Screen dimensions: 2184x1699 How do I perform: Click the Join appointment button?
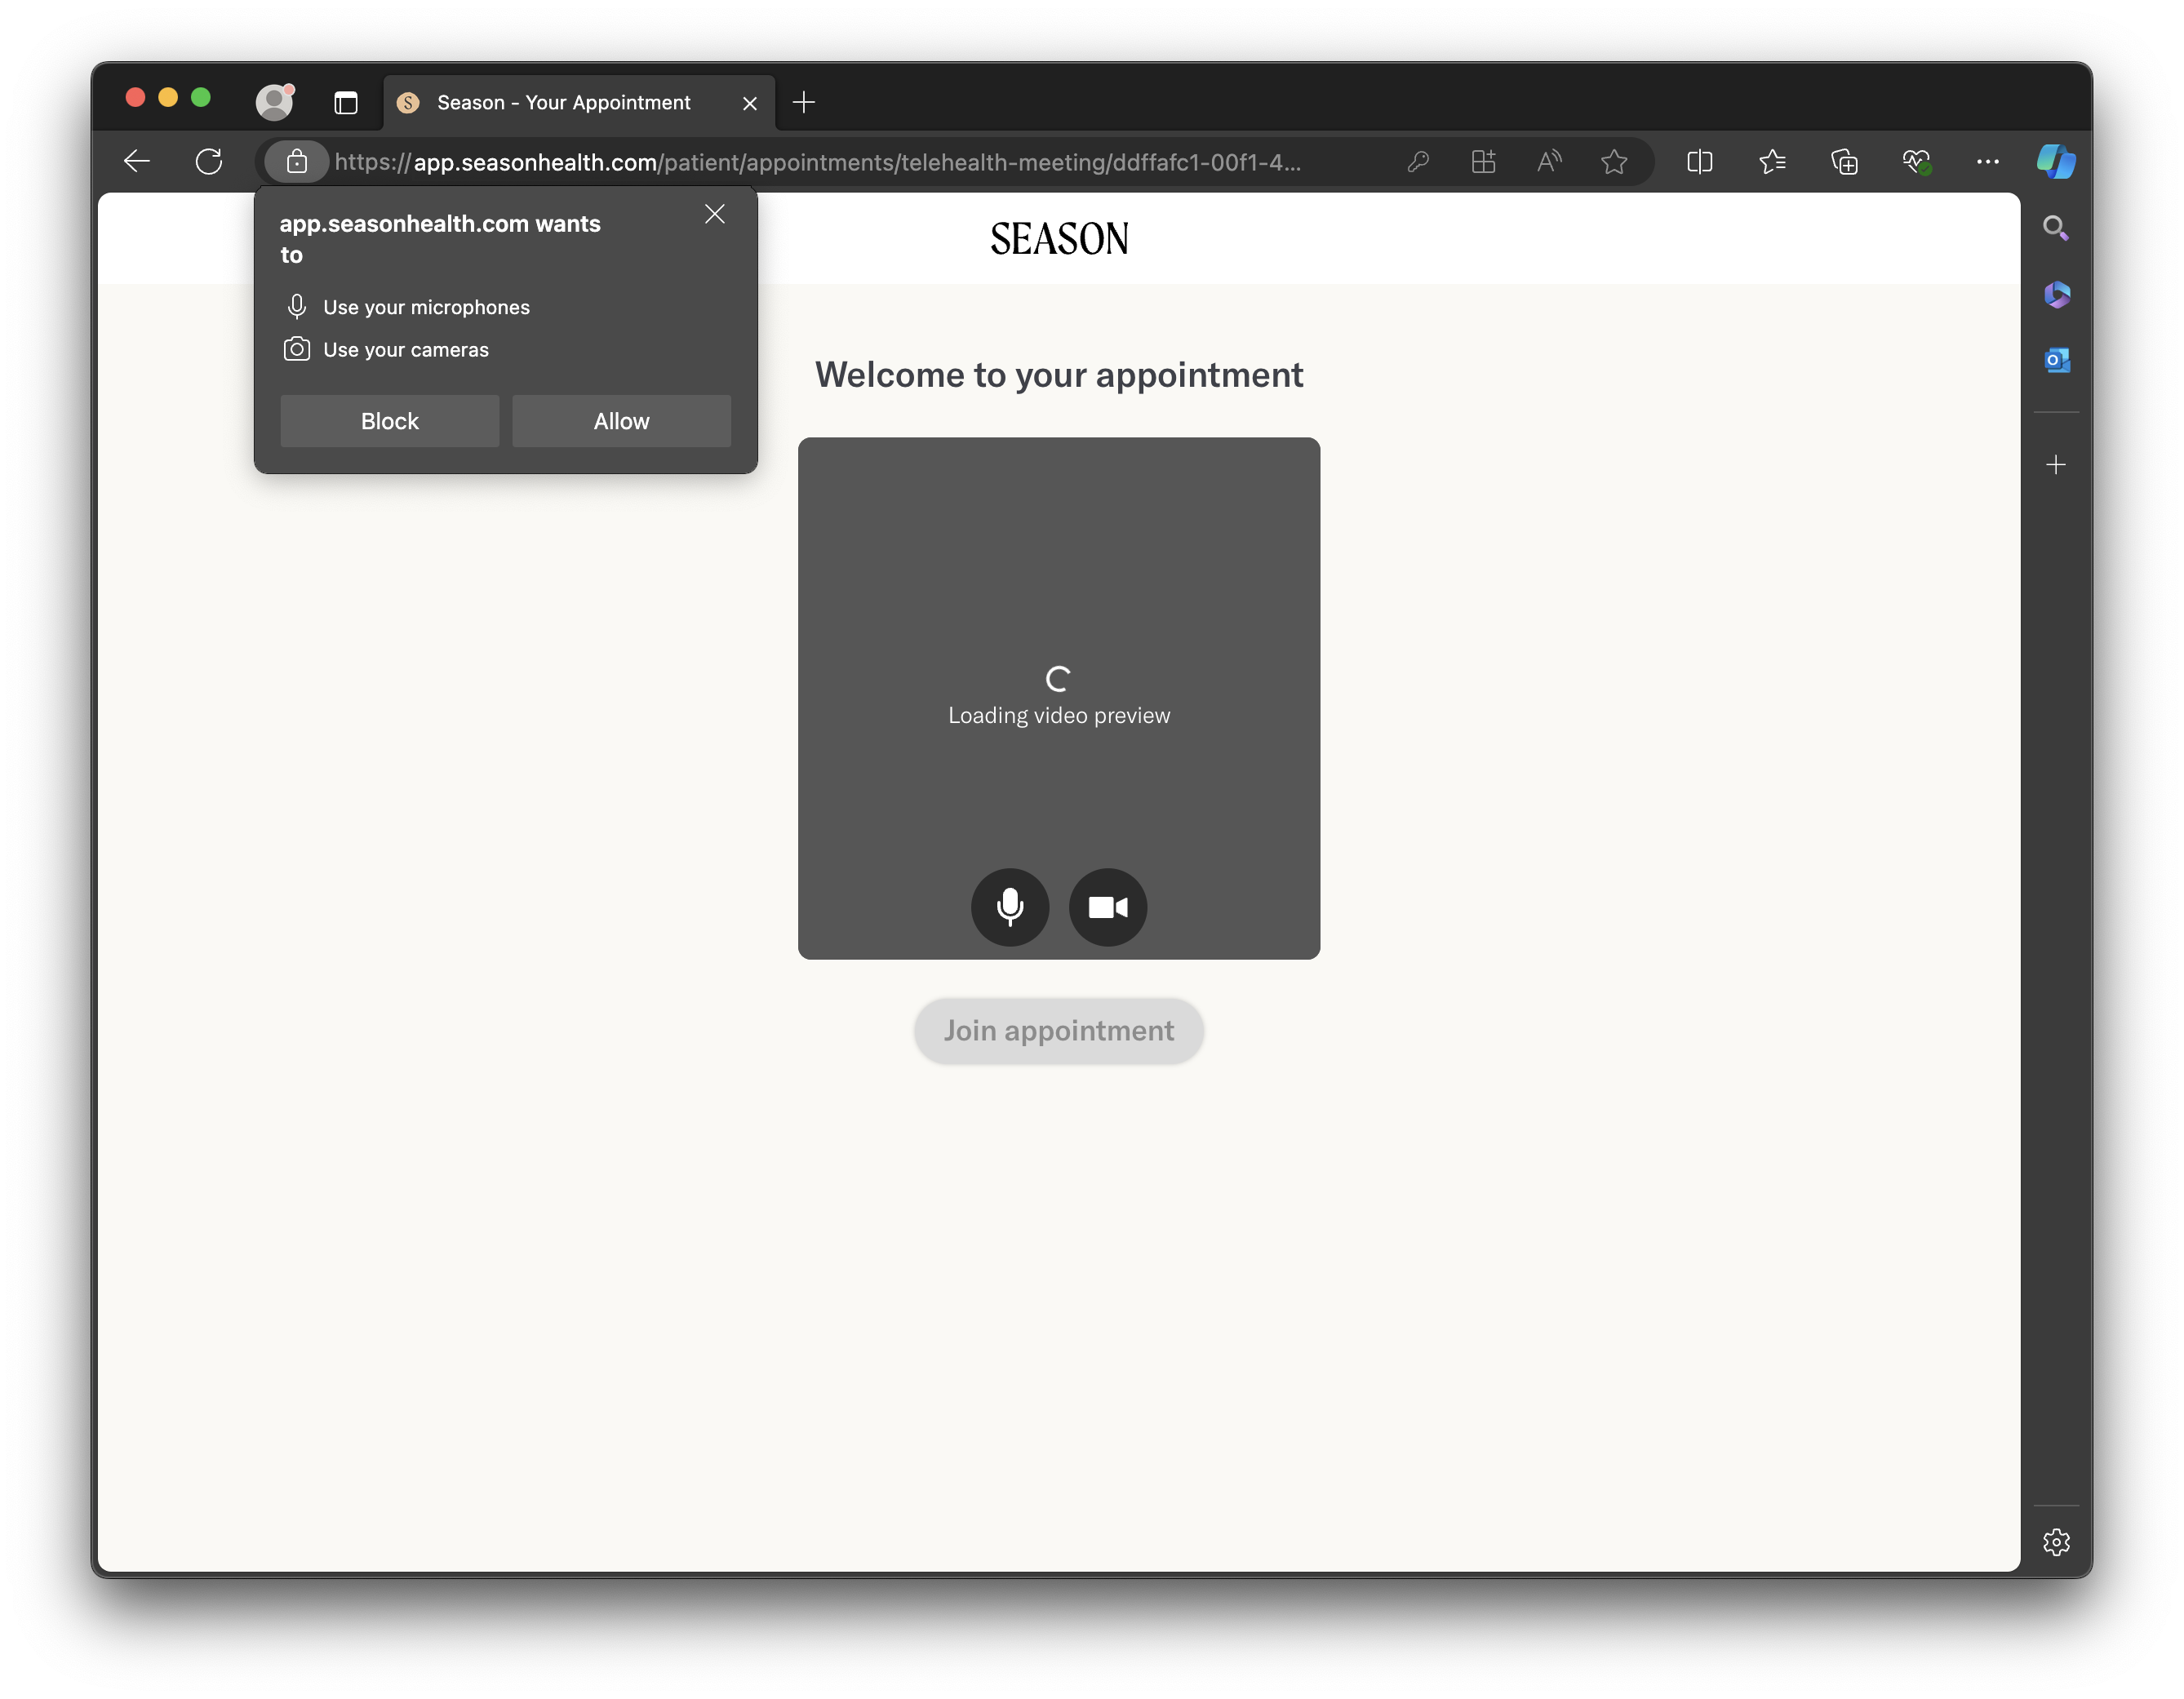click(x=1058, y=1030)
